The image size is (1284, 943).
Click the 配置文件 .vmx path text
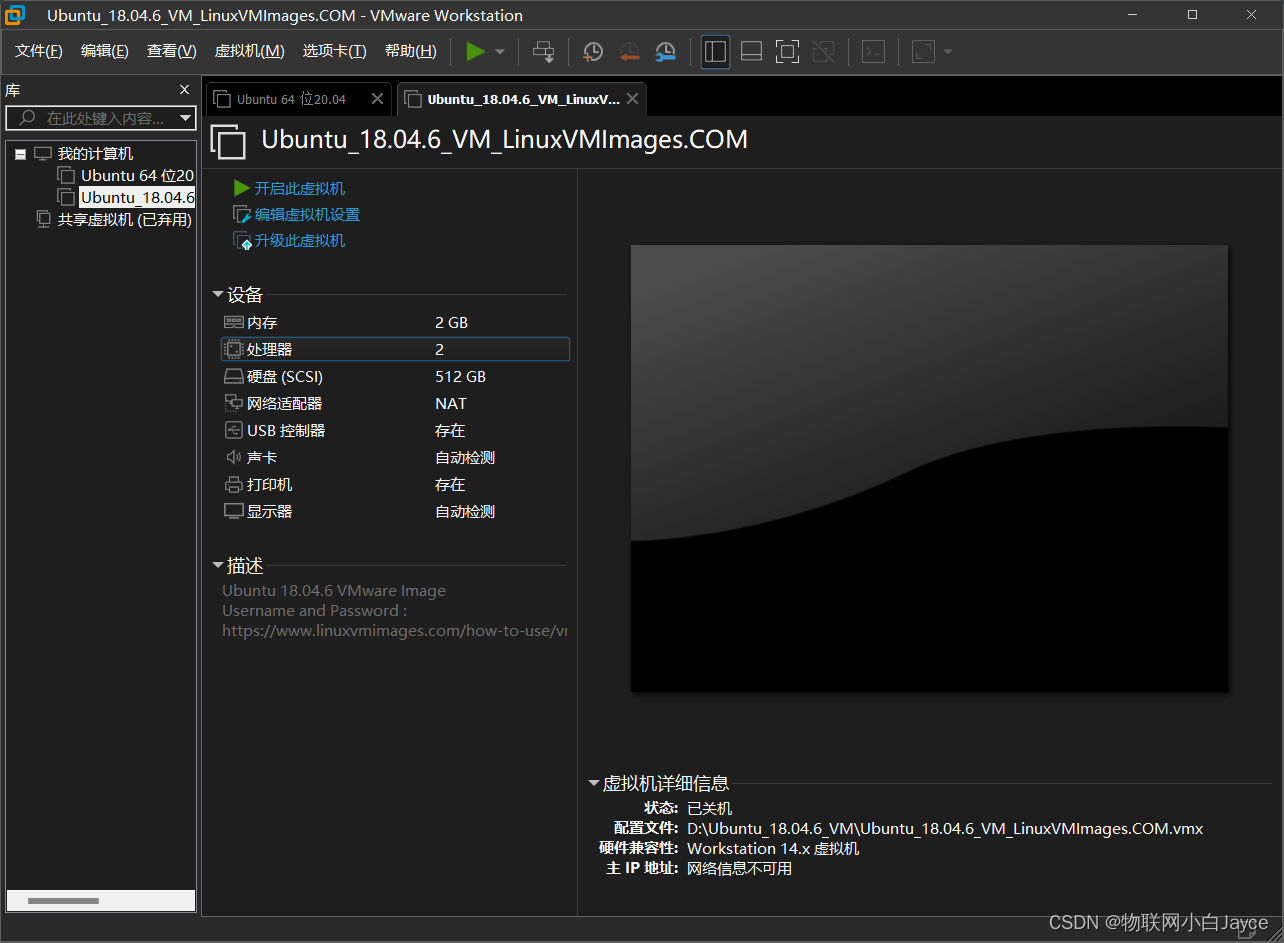[x=945, y=828]
